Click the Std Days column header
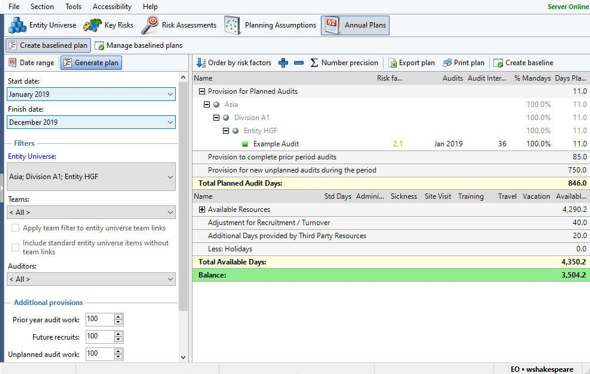Screen dimensions: 590x374 pyautogui.click(x=338, y=196)
